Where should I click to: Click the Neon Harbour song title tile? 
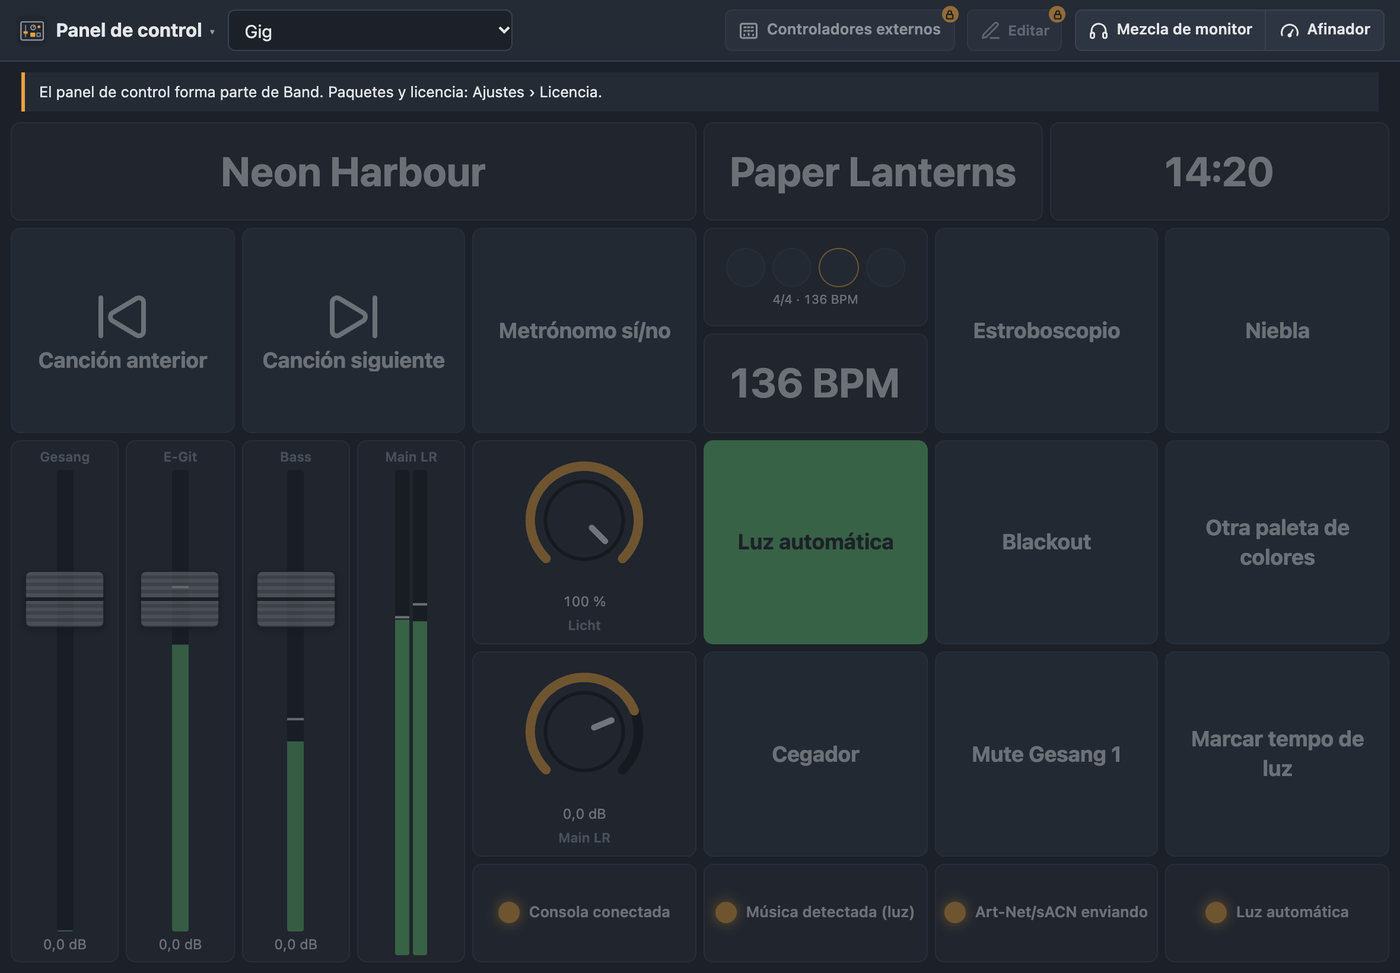pos(353,172)
